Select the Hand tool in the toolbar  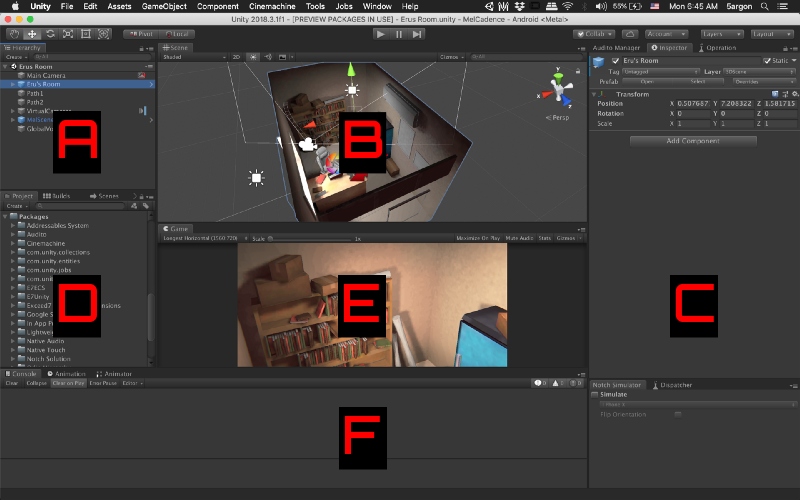(13, 34)
